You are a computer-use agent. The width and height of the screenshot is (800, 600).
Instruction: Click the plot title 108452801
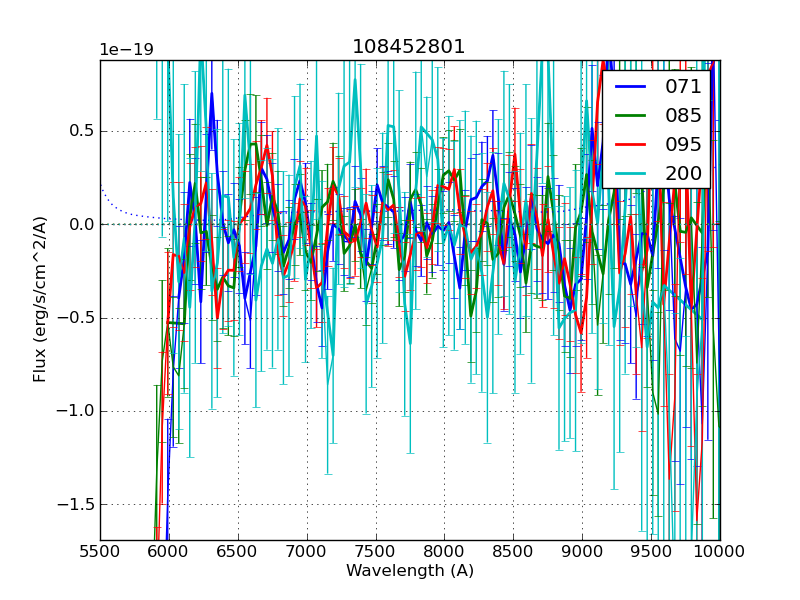[409, 47]
